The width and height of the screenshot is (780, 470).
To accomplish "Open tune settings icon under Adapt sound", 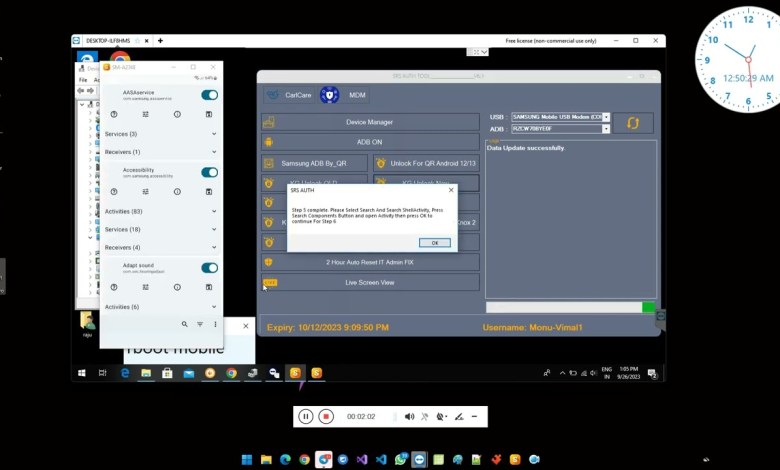I will coord(146,287).
